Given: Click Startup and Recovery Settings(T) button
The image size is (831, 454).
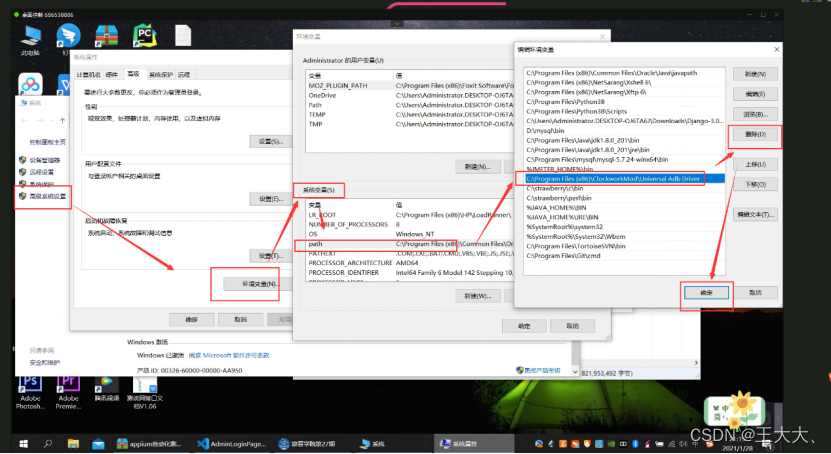Looking at the screenshot, I should 270,256.
